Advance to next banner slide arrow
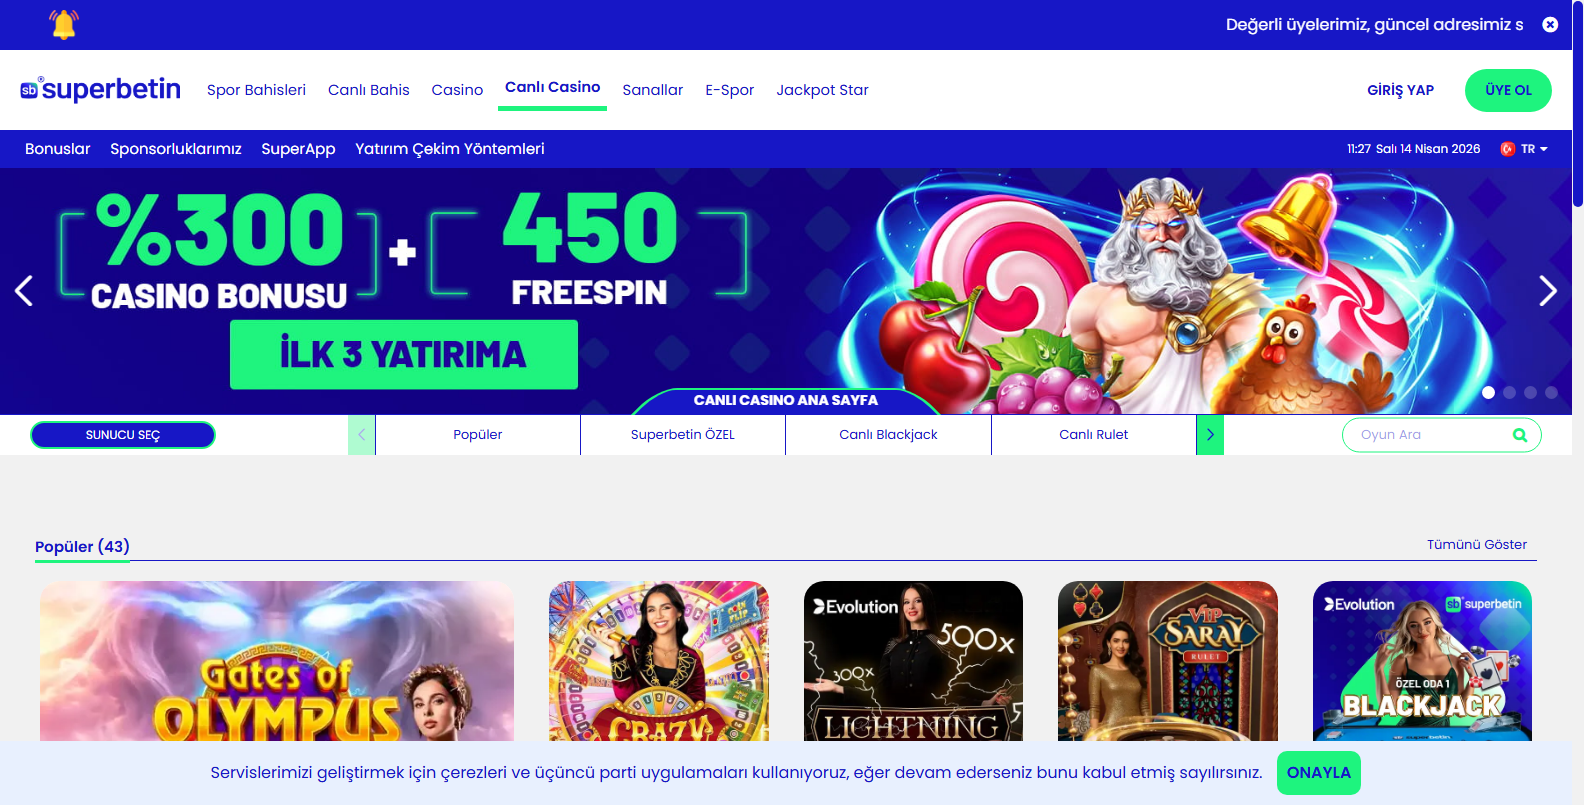Image resolution: width=1584 pixels, height=805 pixels. 1548,291
